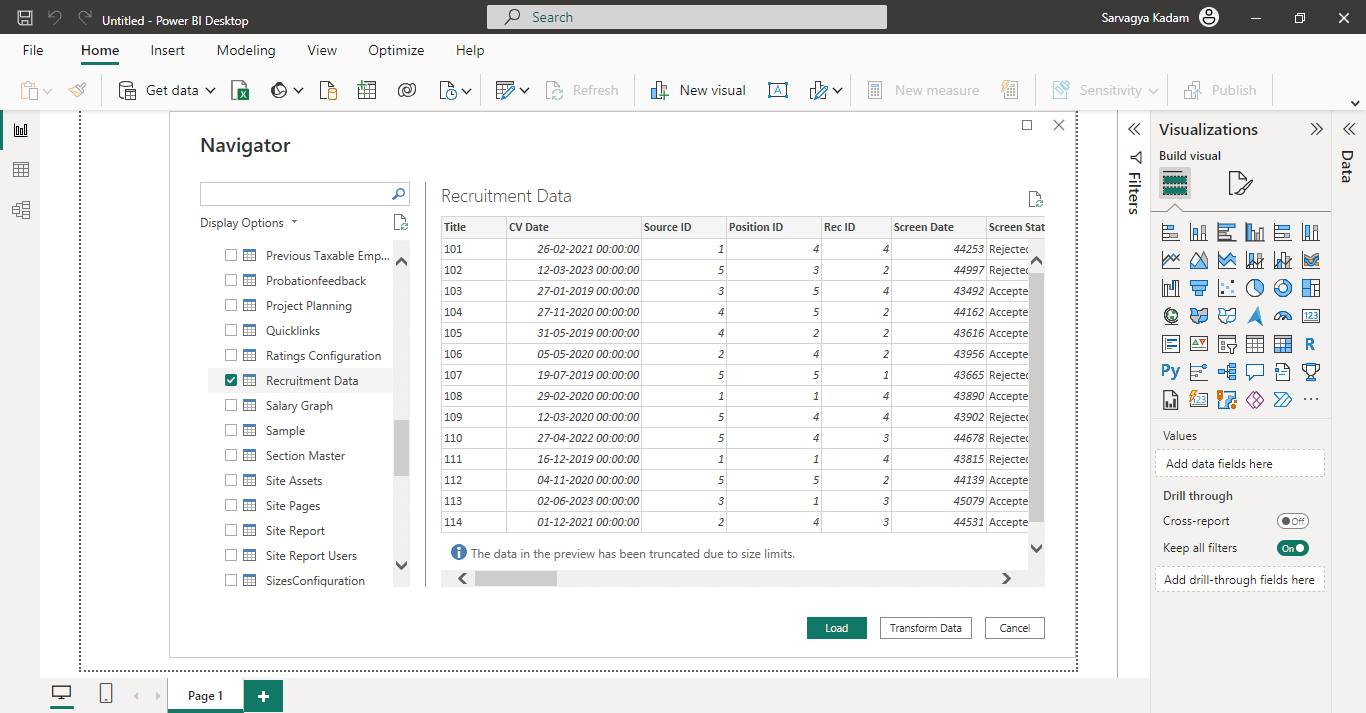
Task: Click the text box icon in ribbon
Action: (777, 91)
